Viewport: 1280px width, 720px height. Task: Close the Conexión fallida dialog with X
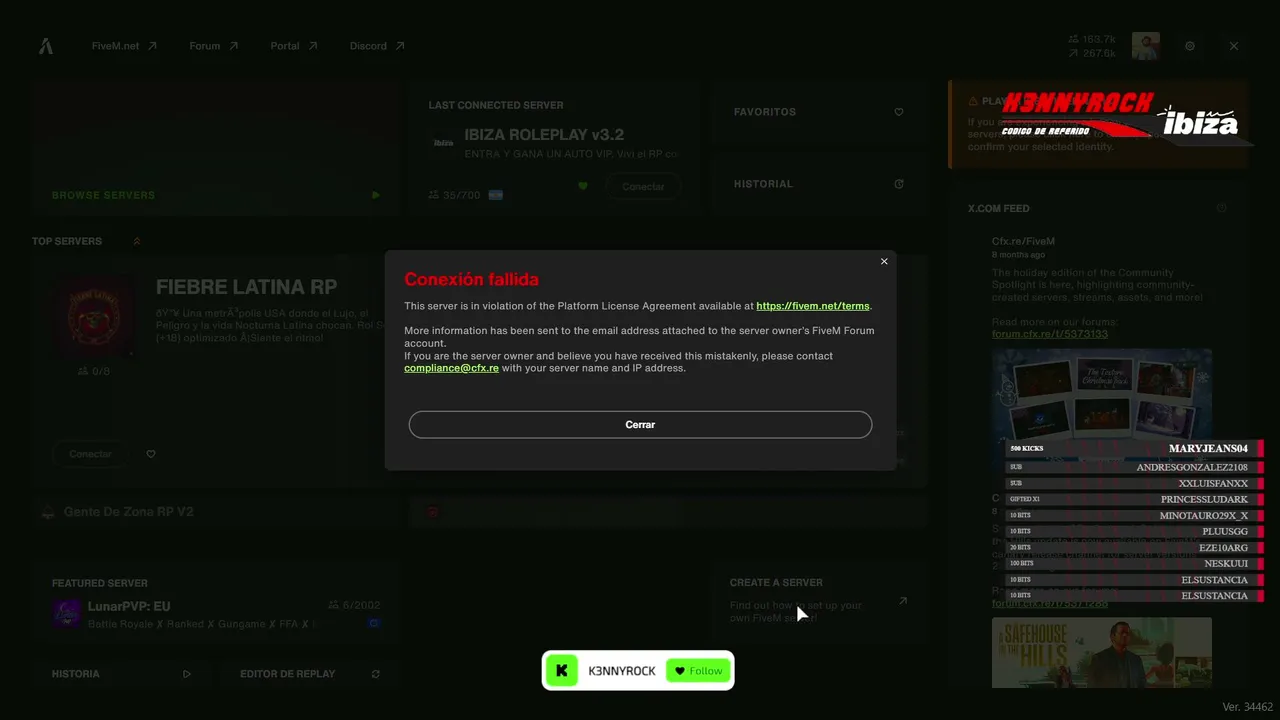point(884,262)
